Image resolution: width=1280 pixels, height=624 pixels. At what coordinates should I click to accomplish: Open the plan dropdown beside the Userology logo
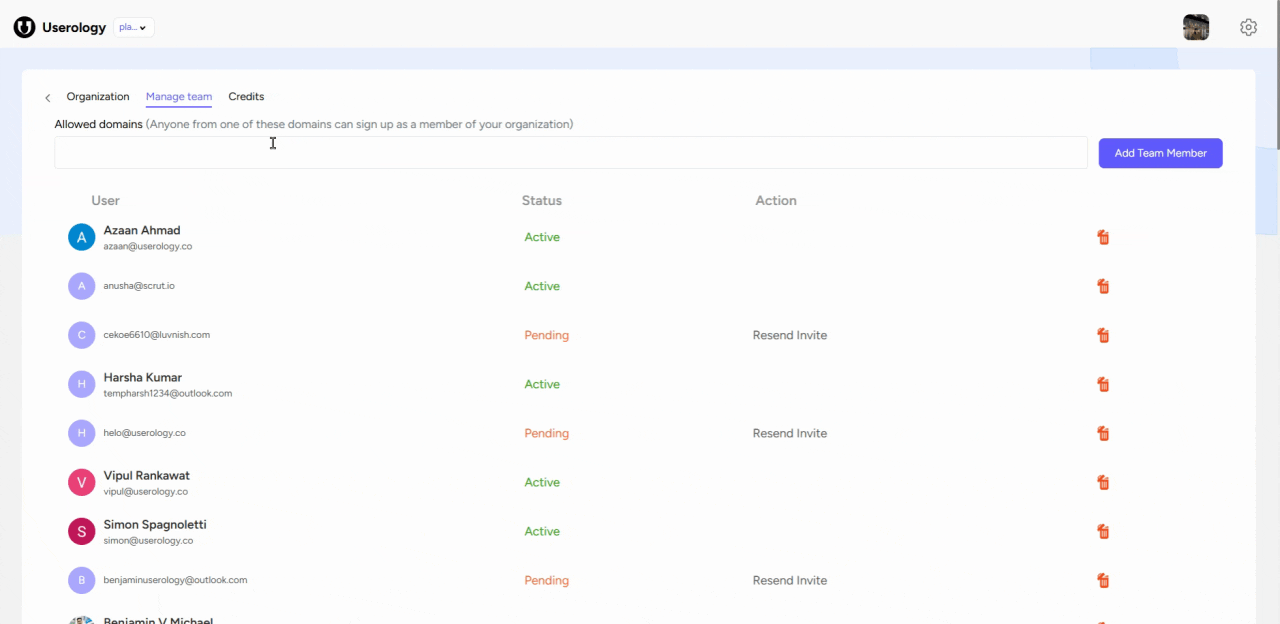[132, 27]
